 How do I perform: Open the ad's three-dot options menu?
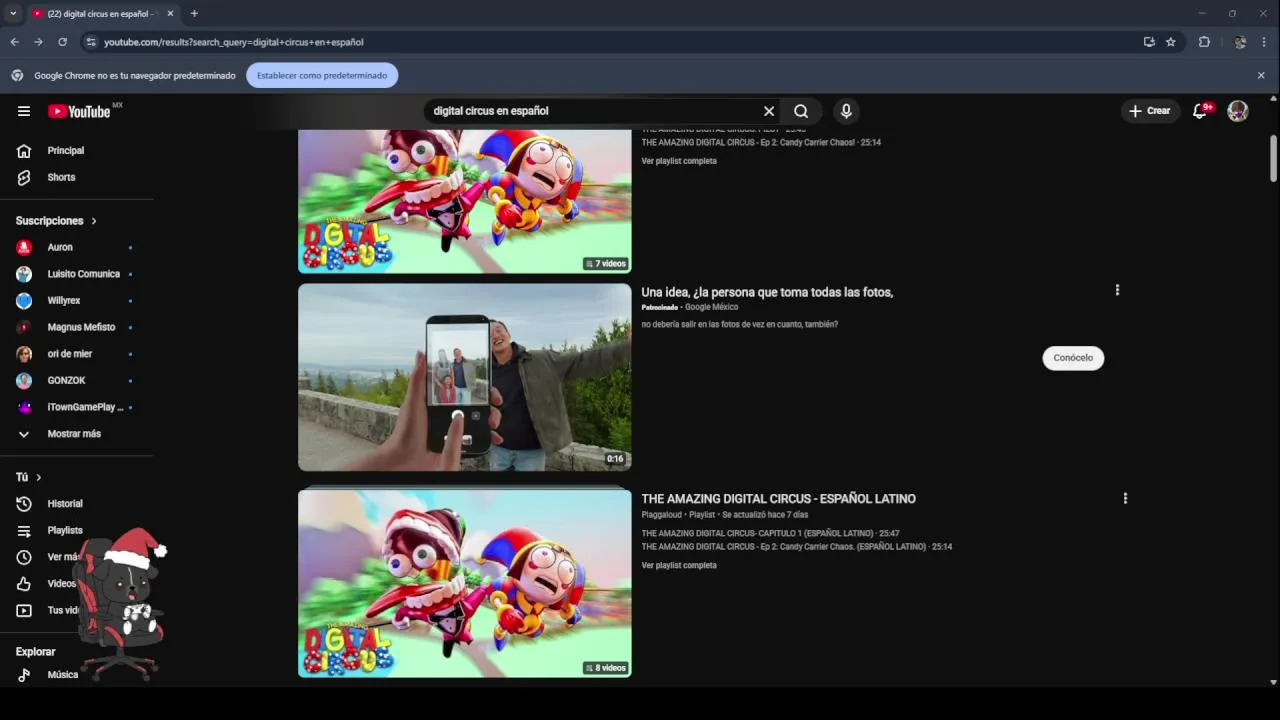pyautogui.click(x=1117, y=290)
